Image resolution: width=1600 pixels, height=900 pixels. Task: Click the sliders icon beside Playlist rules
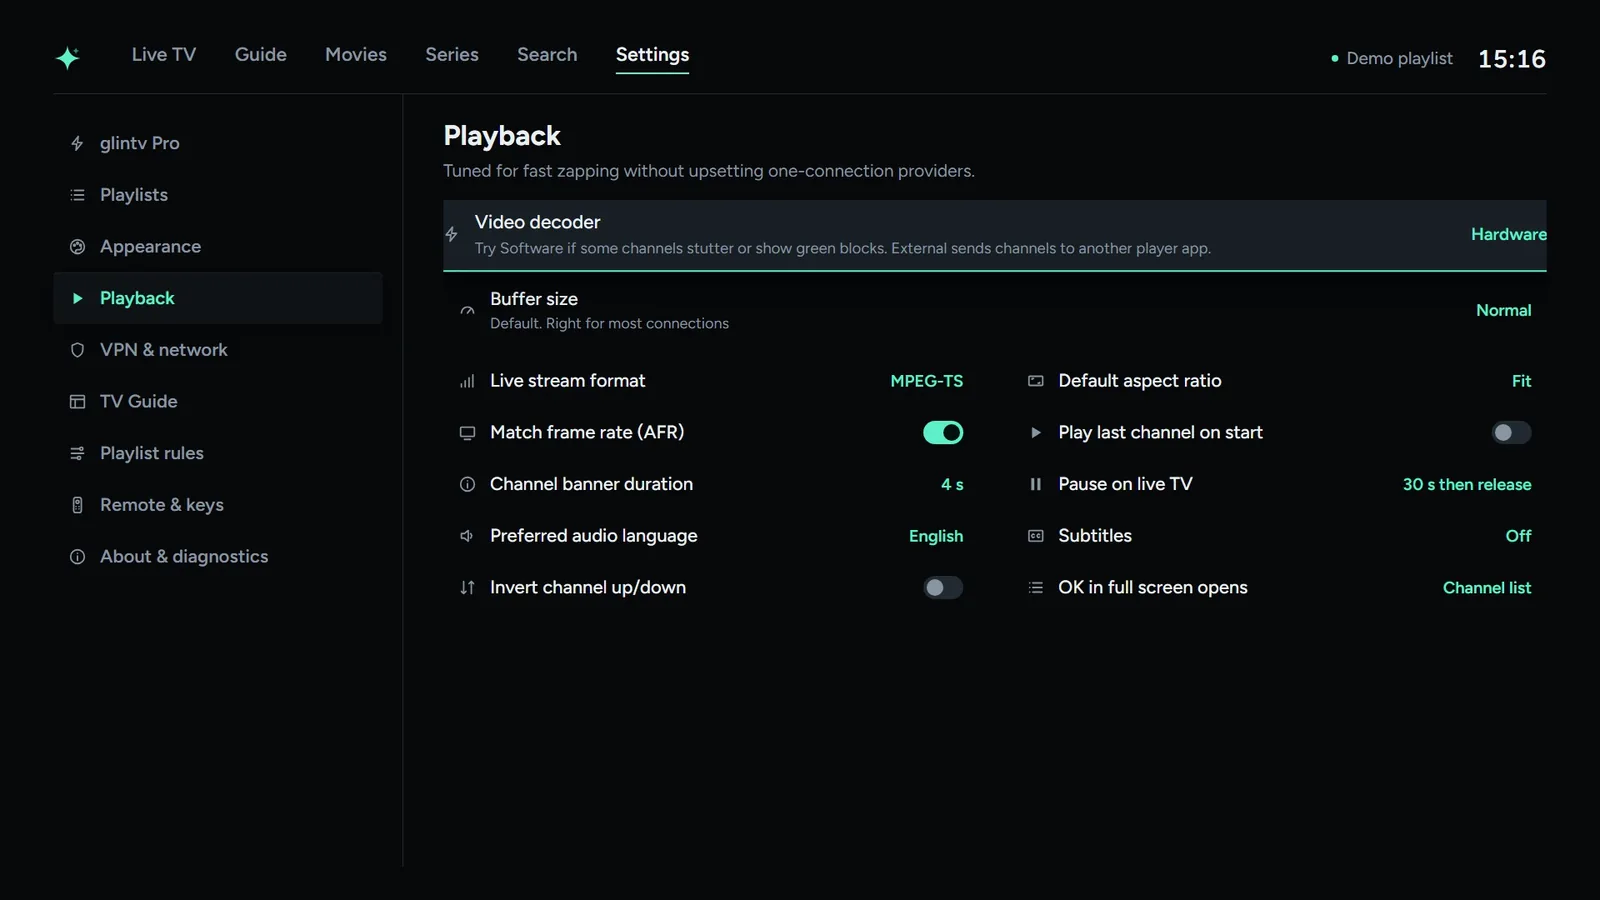(77, 454)
